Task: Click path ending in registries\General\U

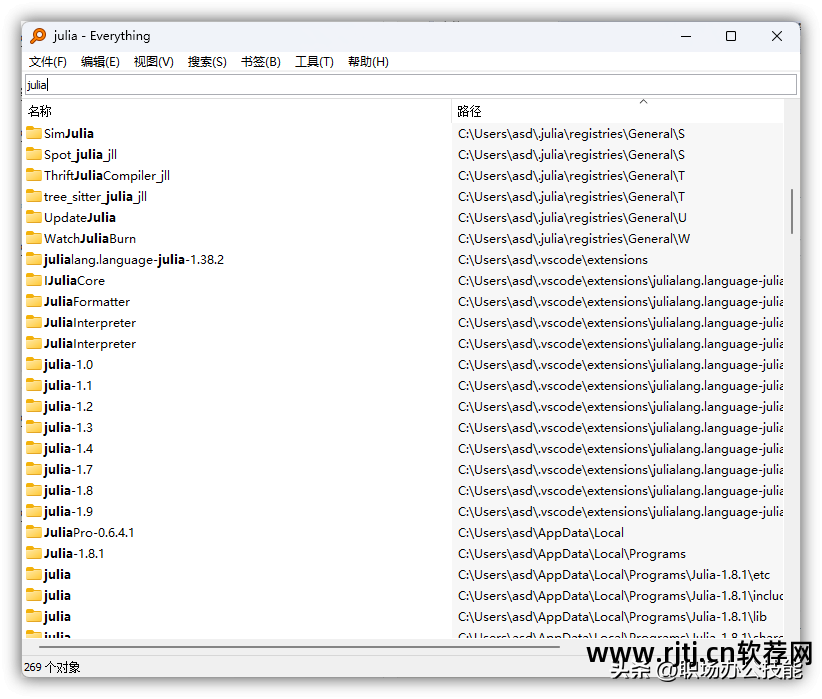Action: coord(572,218)
